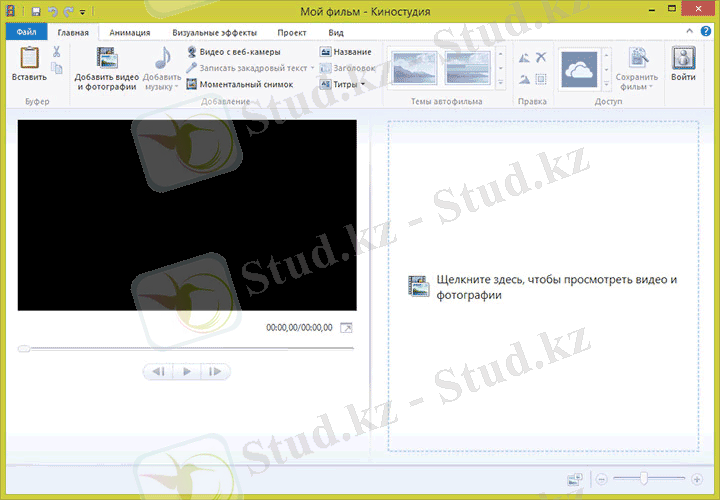This screenshot has height=500, width=720.
Task: Click the Войти sign-in button
Action: point(683,63)
